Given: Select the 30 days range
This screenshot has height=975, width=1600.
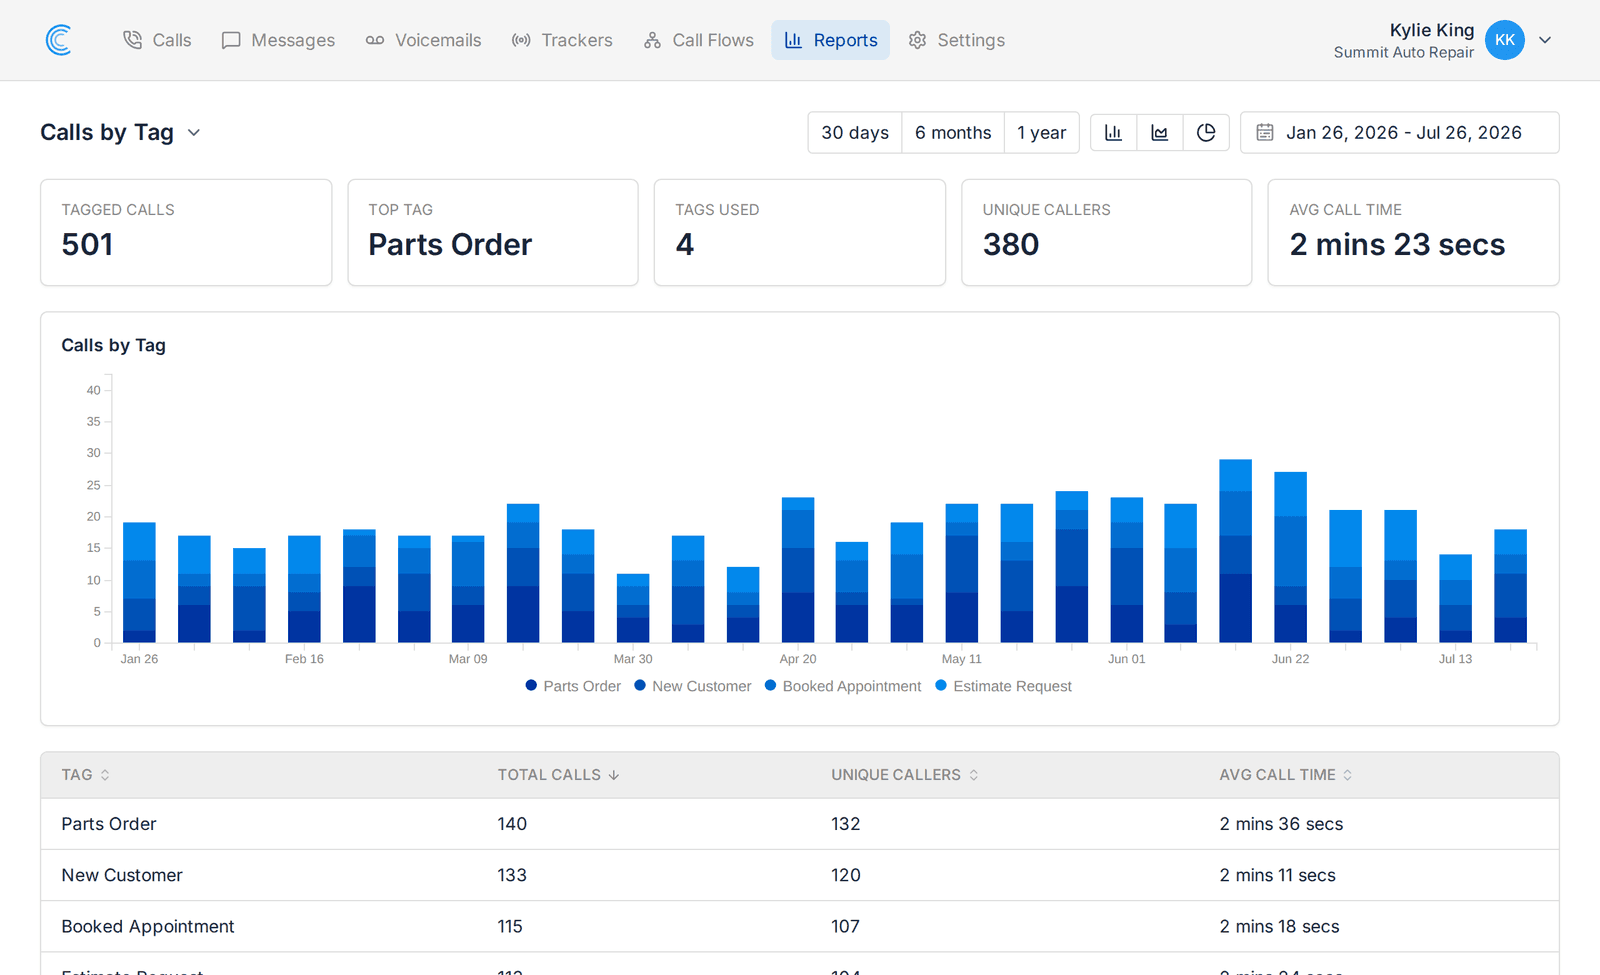Looking at the screenshot, I should (x=855, y=132).
